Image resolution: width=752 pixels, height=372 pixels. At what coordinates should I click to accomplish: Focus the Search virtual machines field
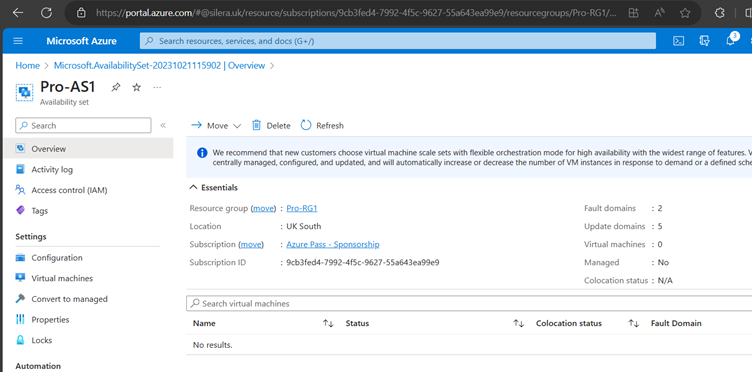pos(469,303)
